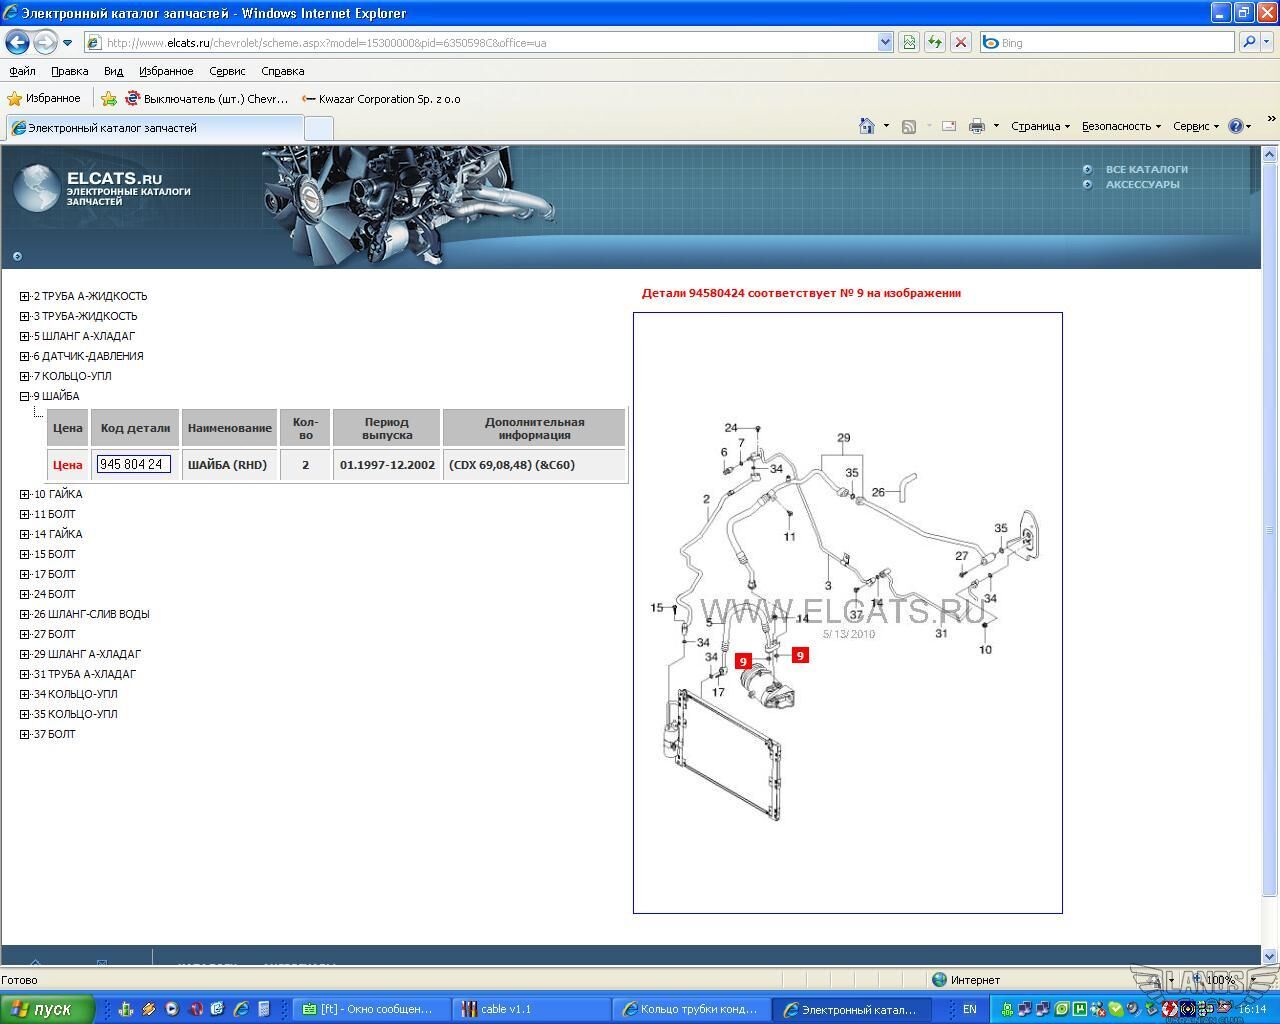Open the Favorites star button
1280x1024 pixels.
pos(44,98)
